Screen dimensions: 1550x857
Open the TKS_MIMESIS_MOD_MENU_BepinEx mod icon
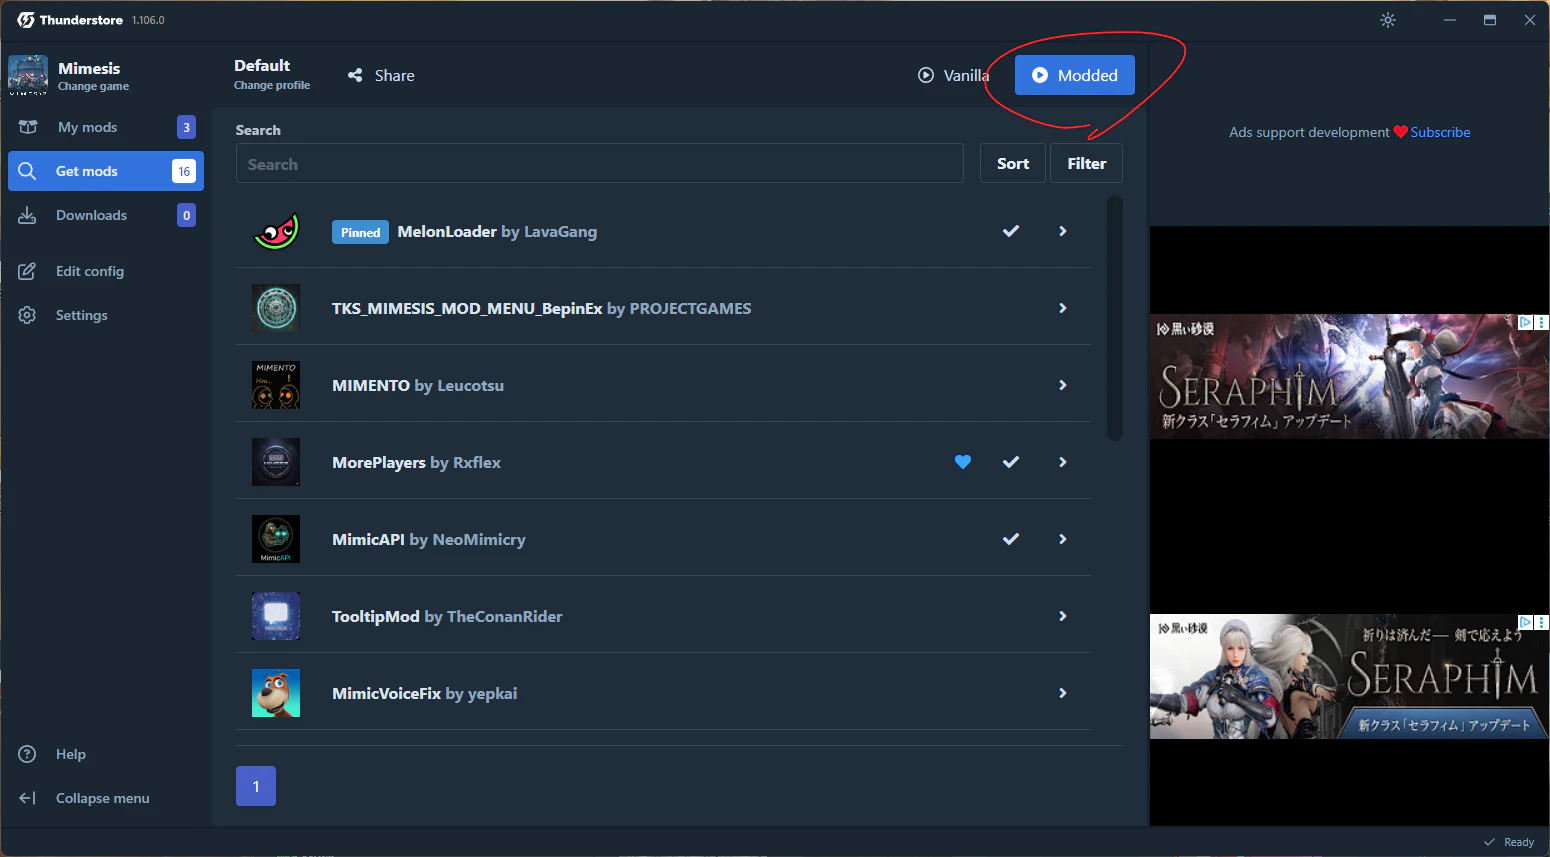[276, 308]
